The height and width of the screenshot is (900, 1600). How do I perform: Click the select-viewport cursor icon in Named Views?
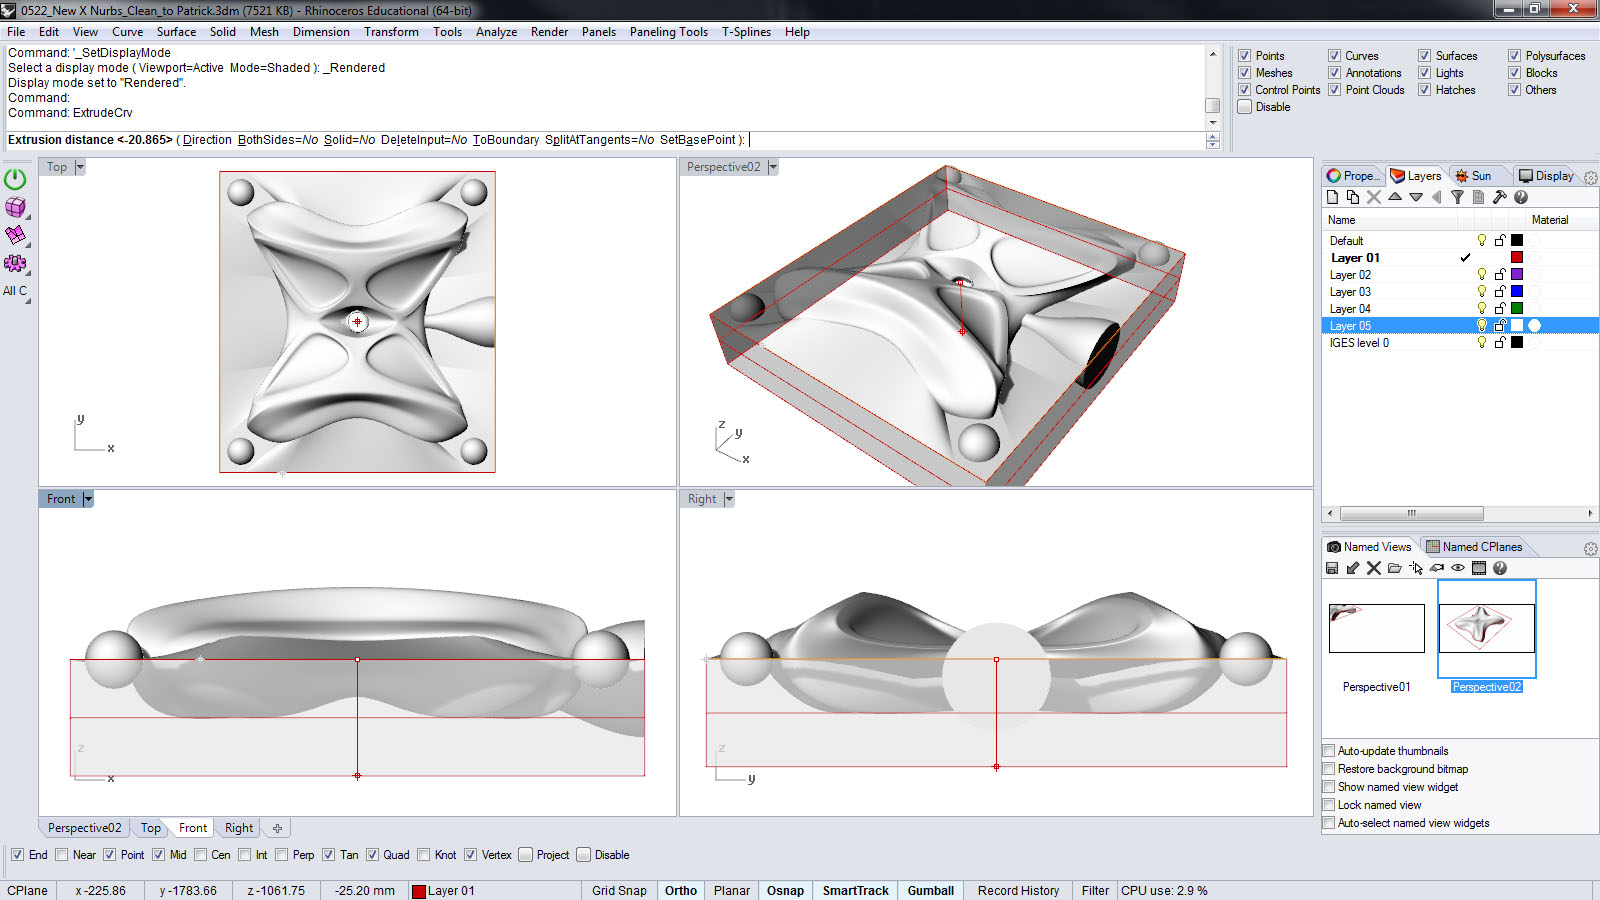point(1416,568)
